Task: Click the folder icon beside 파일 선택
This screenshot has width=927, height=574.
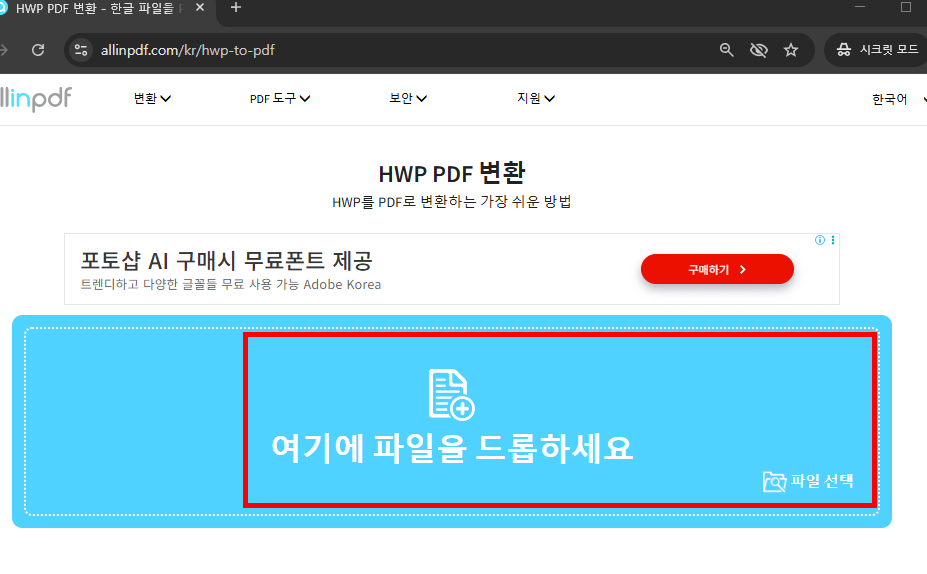Action: click(x=774, y=482)
